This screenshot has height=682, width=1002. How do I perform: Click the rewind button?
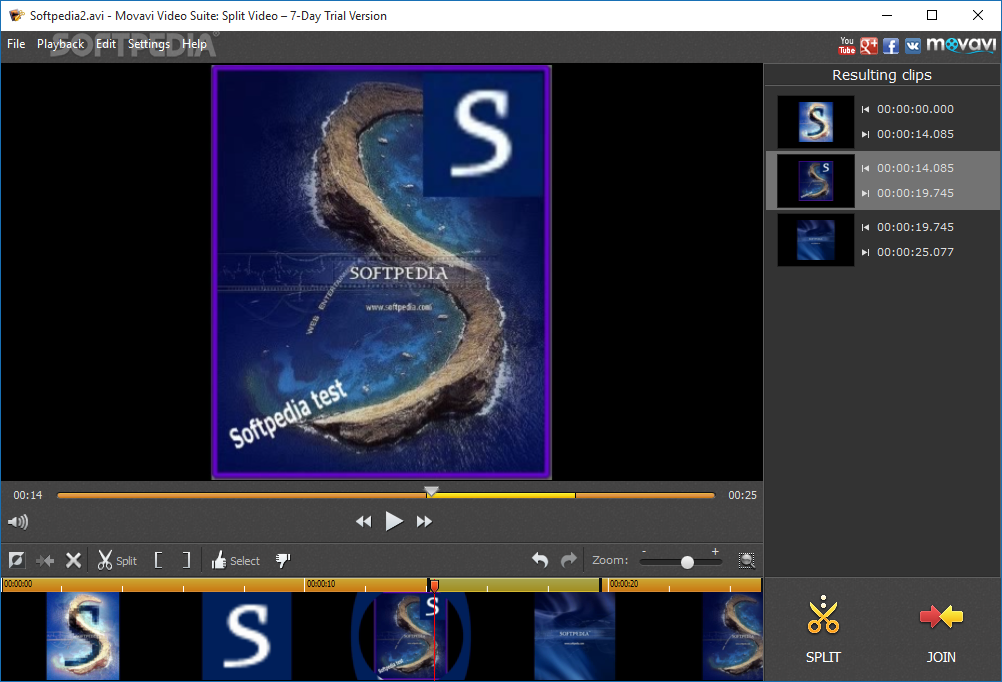(x=364, y=522)
